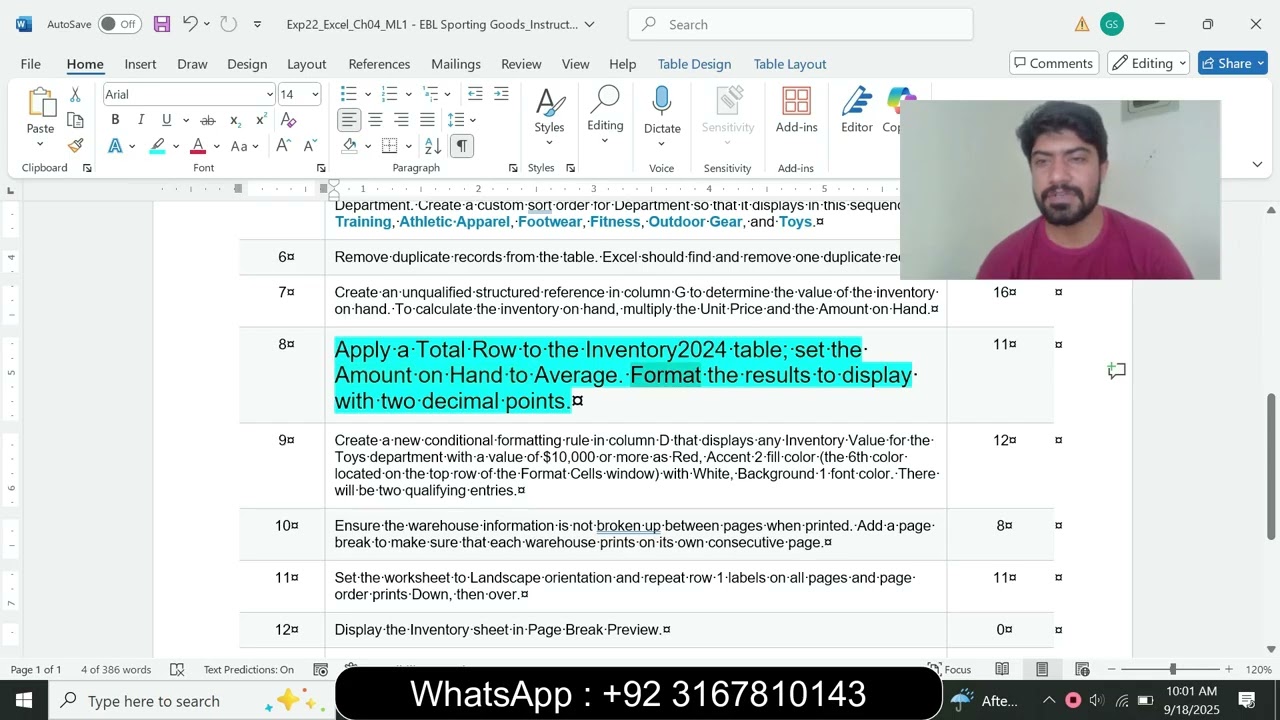Image resolution: width=1280 pixels, height=720 pixels.
Task: Align the paragraph to the right
Action: tap(401, 120)
